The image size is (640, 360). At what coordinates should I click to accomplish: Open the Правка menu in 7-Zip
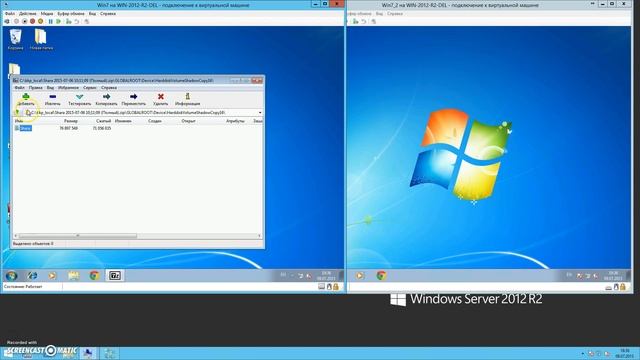(36, 88)
